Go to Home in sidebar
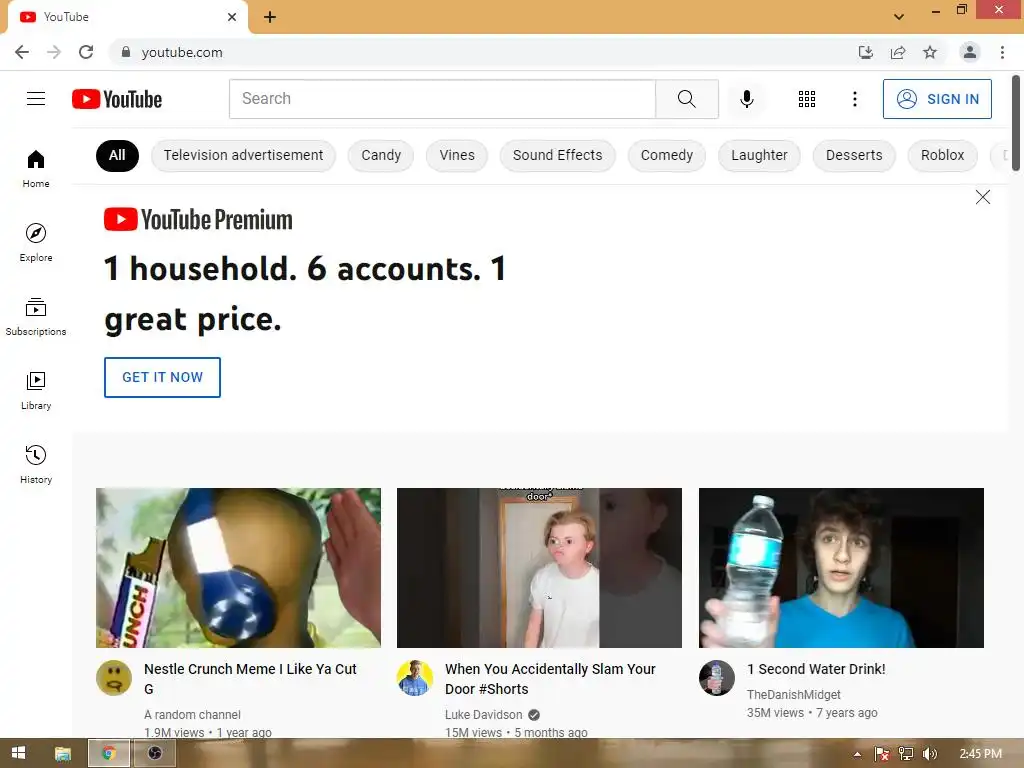This screenshot has width=1024, height=768. pyautogui.click(x=36, y=168)
